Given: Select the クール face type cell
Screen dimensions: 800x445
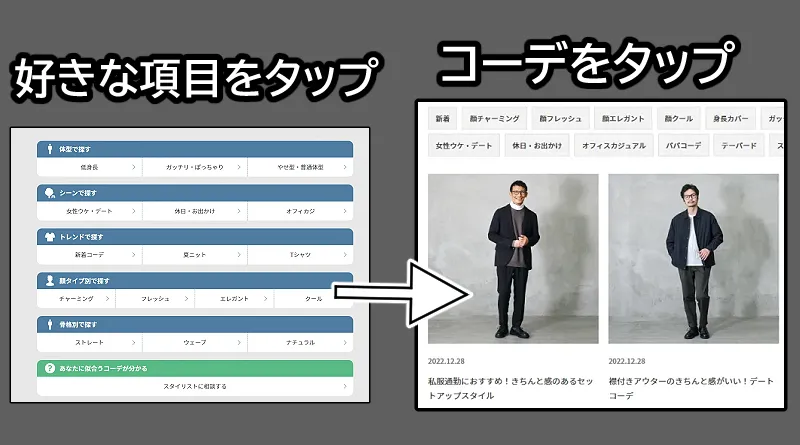Looking at the screenshot, I should point(313,299).
